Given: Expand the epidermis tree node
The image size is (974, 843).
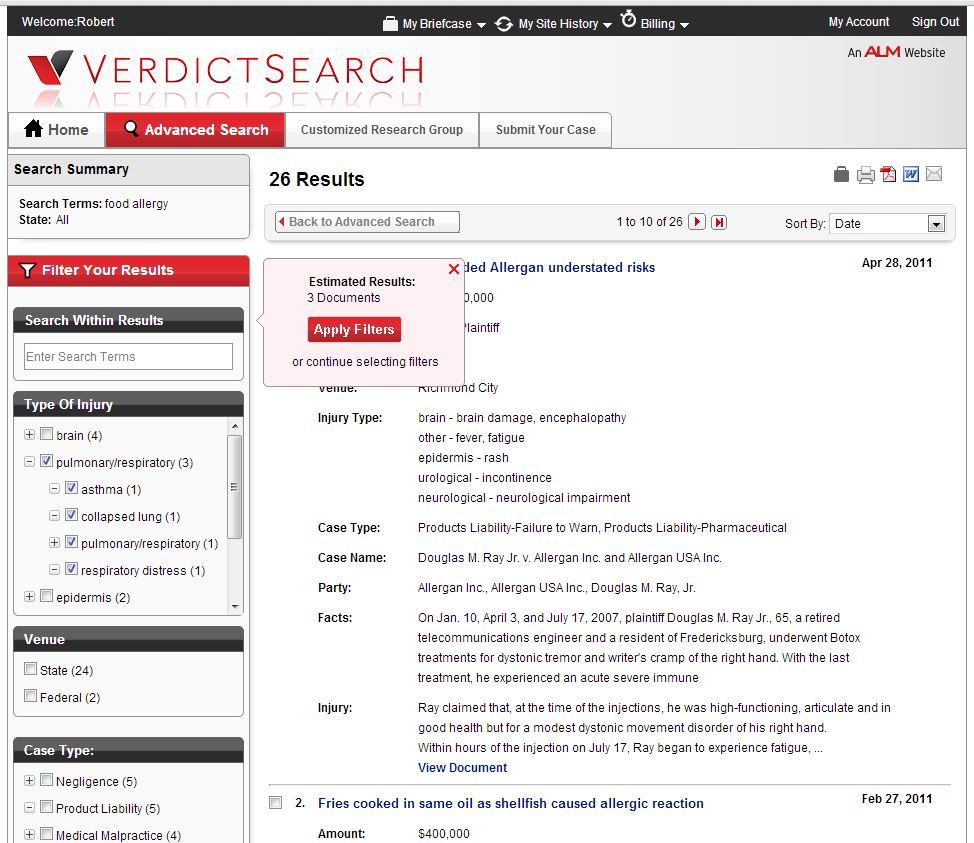Looking at the screenshot, I should tap(29, 597).
